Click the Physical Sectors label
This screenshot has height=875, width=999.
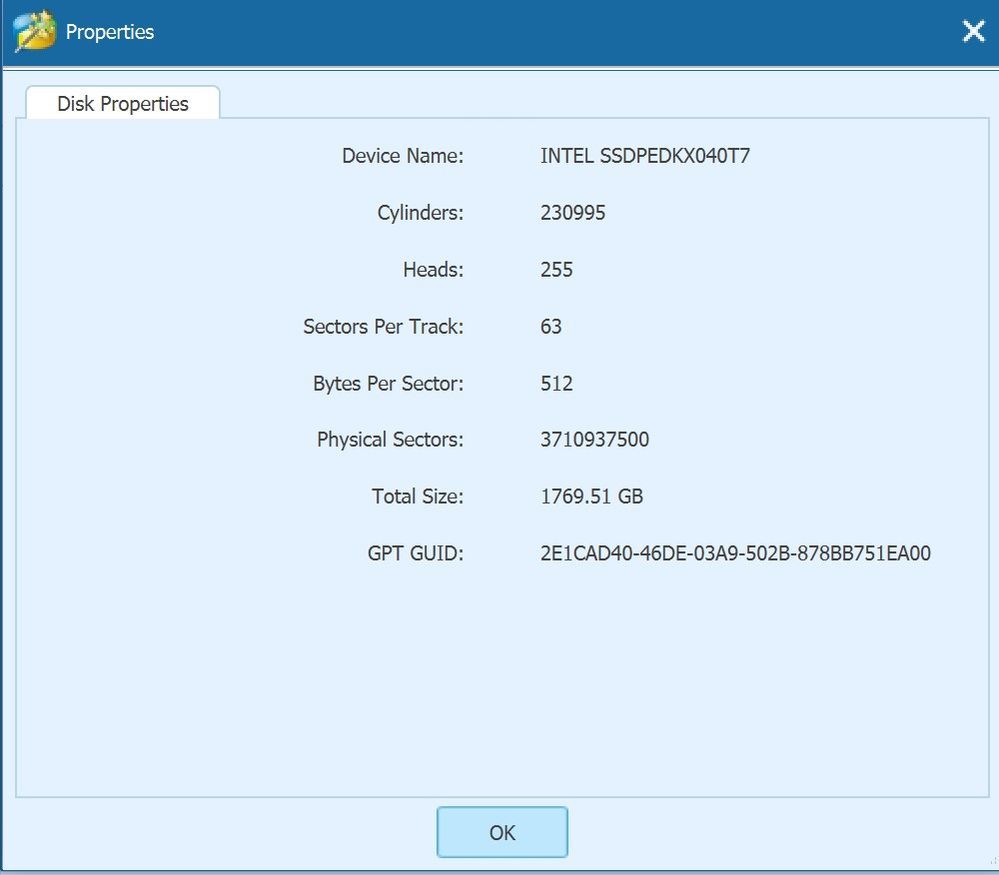390,440
